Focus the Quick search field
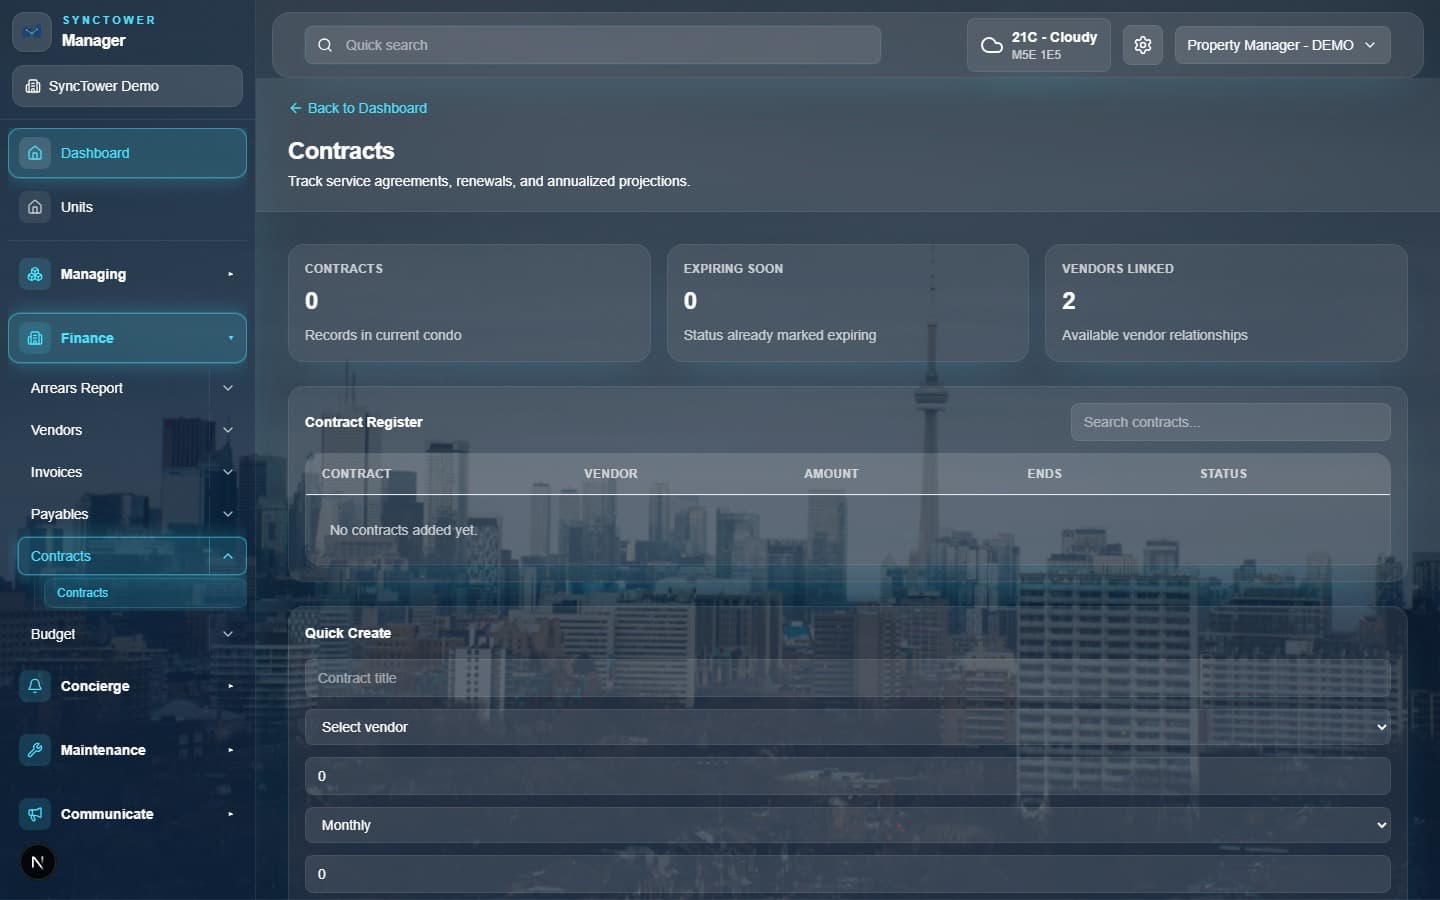Viewport: 1440px width, 900px height. click(x=592, y=45)
